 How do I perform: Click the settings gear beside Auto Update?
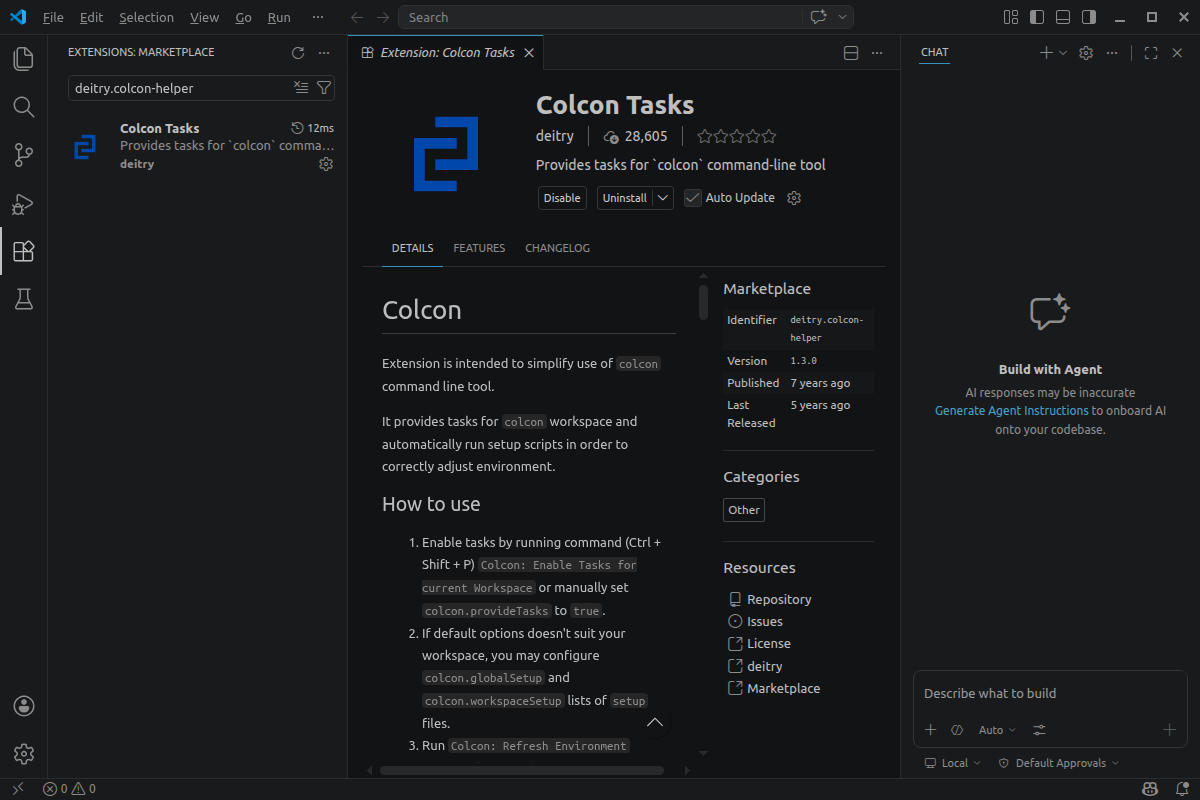[794, 198]
